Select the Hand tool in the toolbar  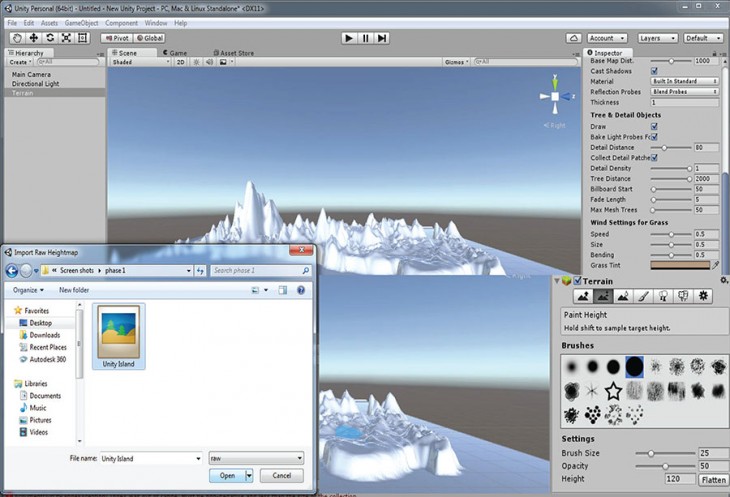(x=17, y=38)
